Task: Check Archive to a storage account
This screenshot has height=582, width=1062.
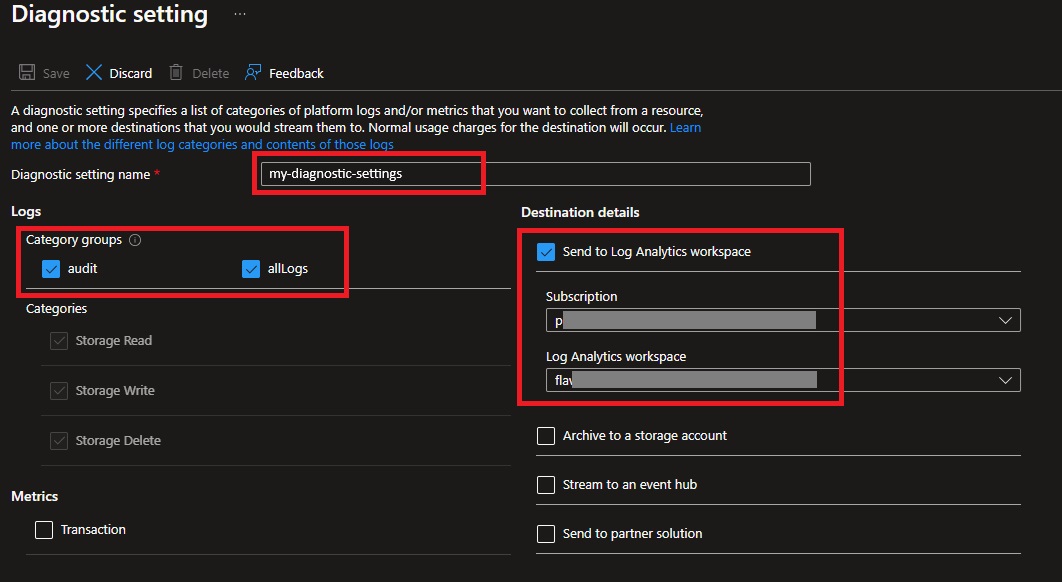Action: pos(546,436)
